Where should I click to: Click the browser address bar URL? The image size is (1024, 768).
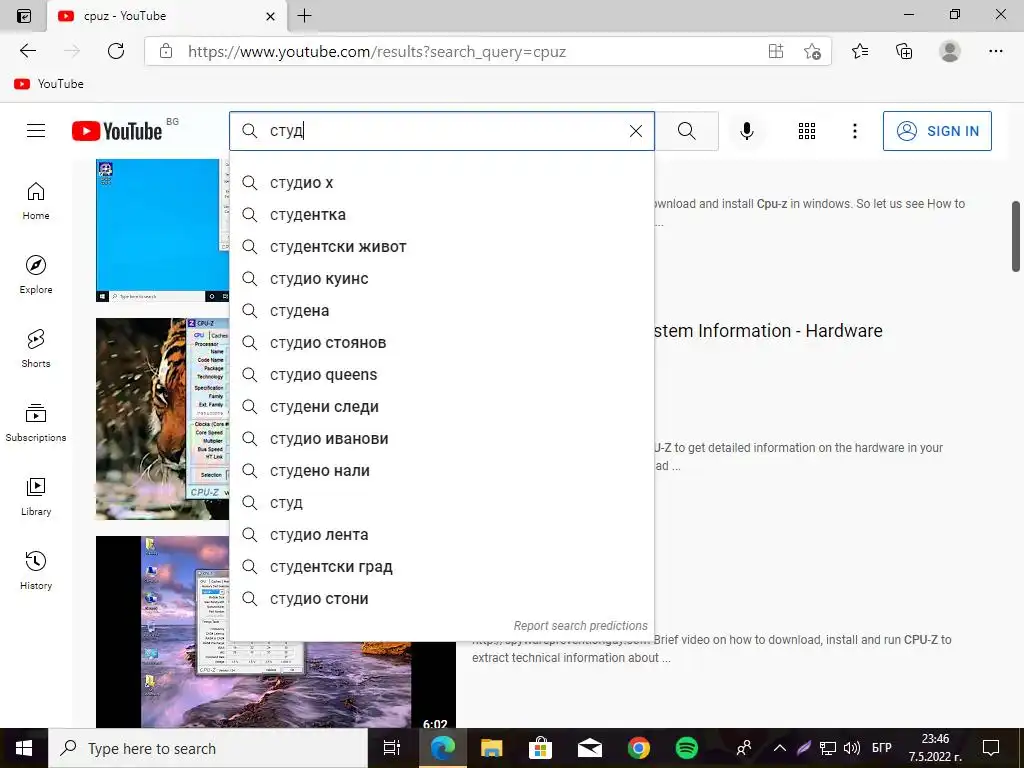pos(377,52)
